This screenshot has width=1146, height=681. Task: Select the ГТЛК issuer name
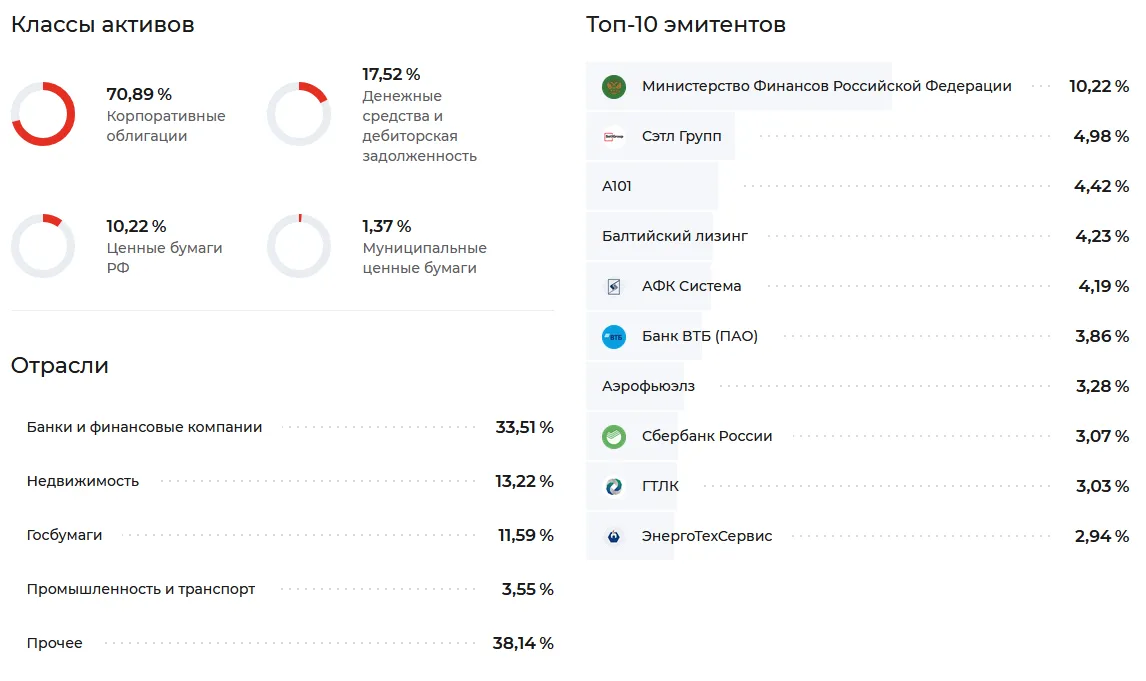pyautogui.click(x=660, y=486)
